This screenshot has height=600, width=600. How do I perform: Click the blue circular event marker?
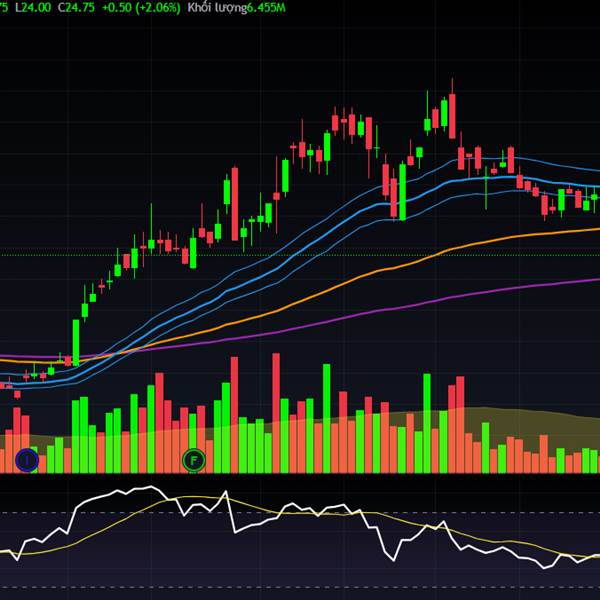coord(27,460)
